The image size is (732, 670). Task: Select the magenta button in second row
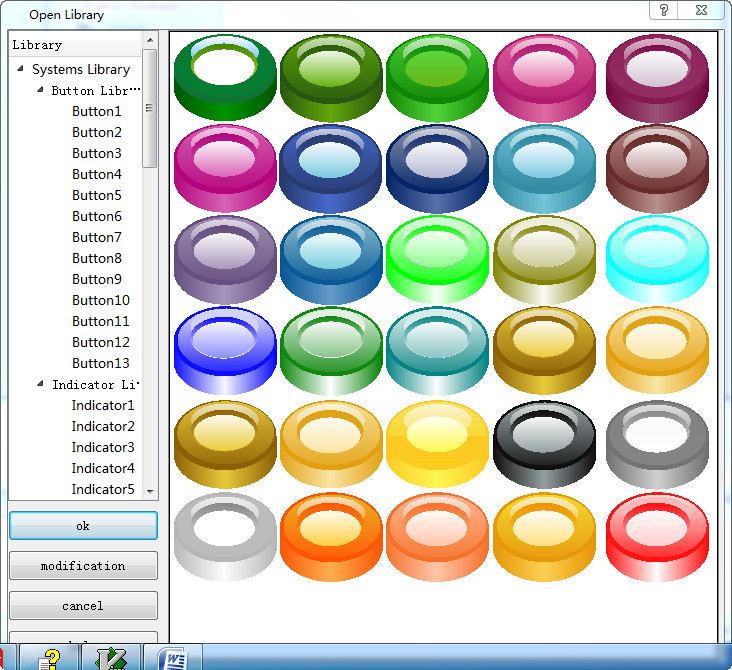[x=225, y=168]
